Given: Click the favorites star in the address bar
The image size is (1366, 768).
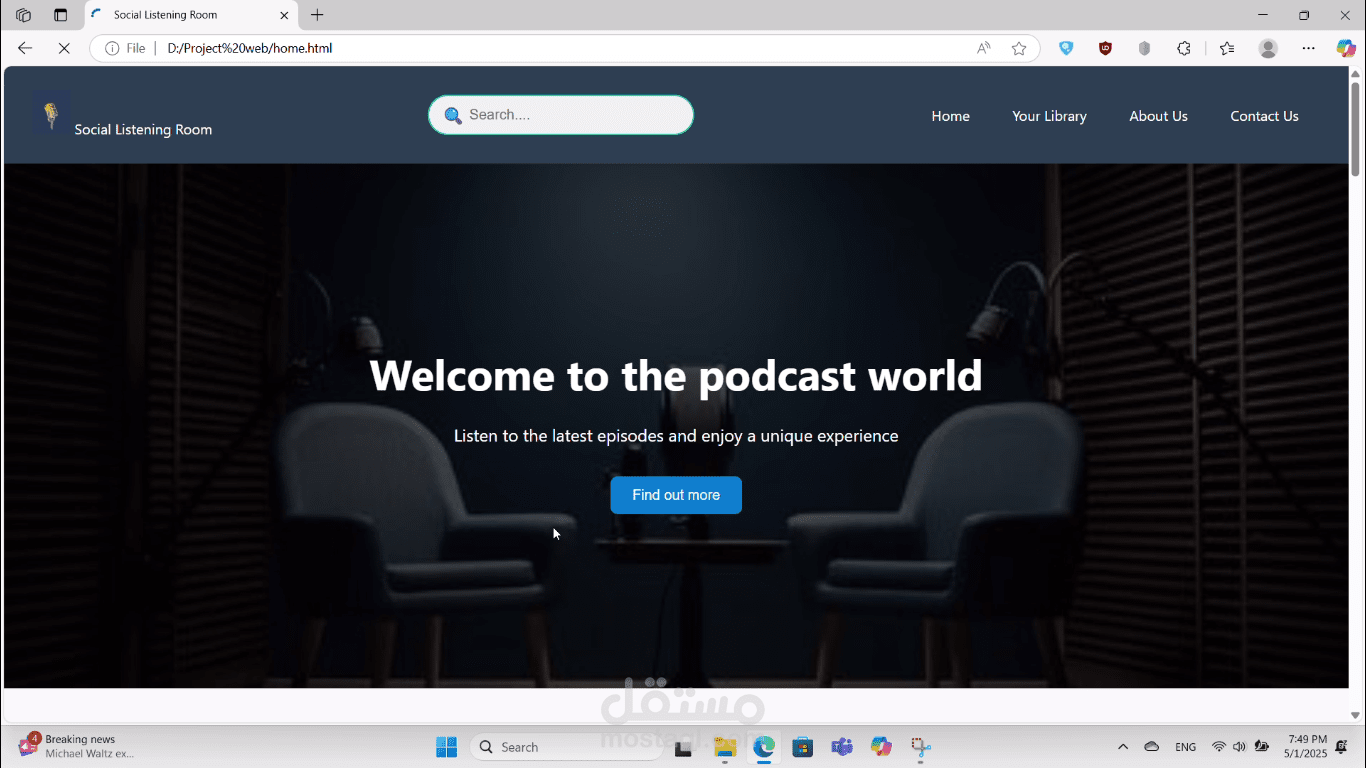Looking at the screenshot, I should point(1019,48).
